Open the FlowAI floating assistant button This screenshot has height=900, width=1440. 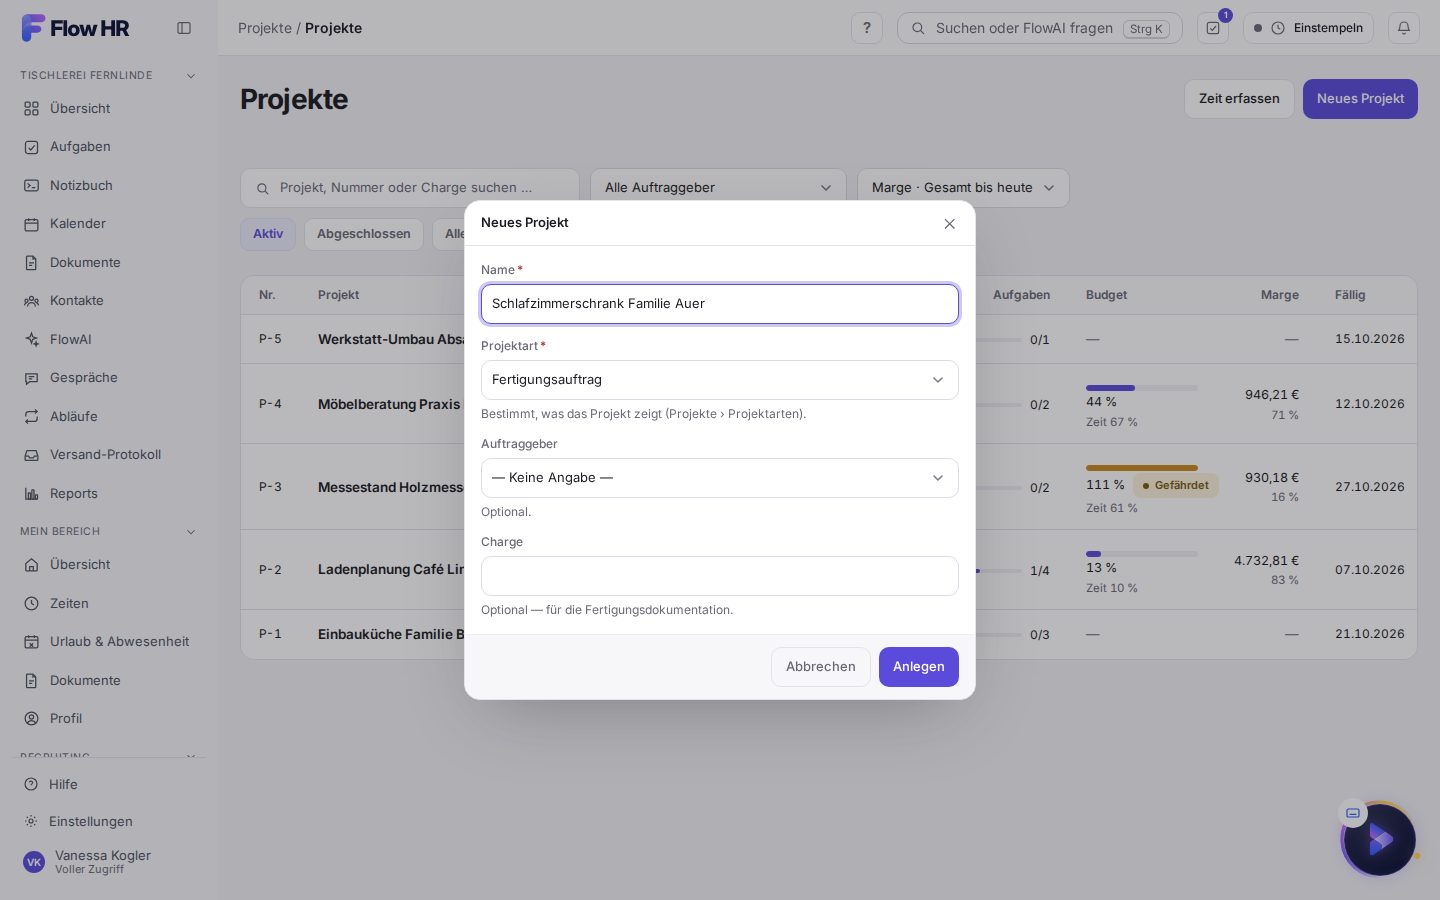click(1380, 840)
